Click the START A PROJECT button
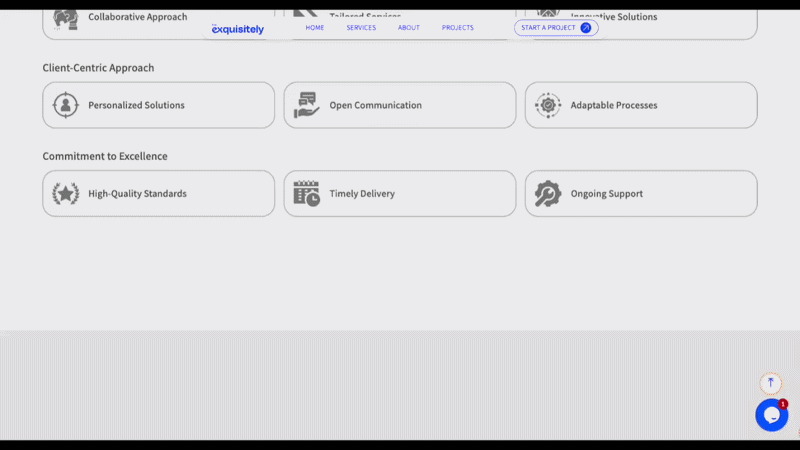 point(556,28)
